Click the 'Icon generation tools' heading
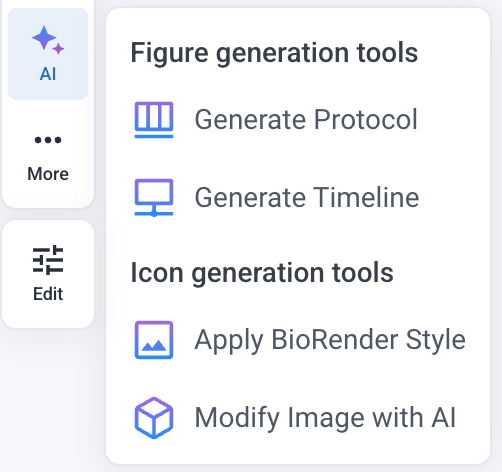Viewport: 502px width, 472px height. point(262,273)
